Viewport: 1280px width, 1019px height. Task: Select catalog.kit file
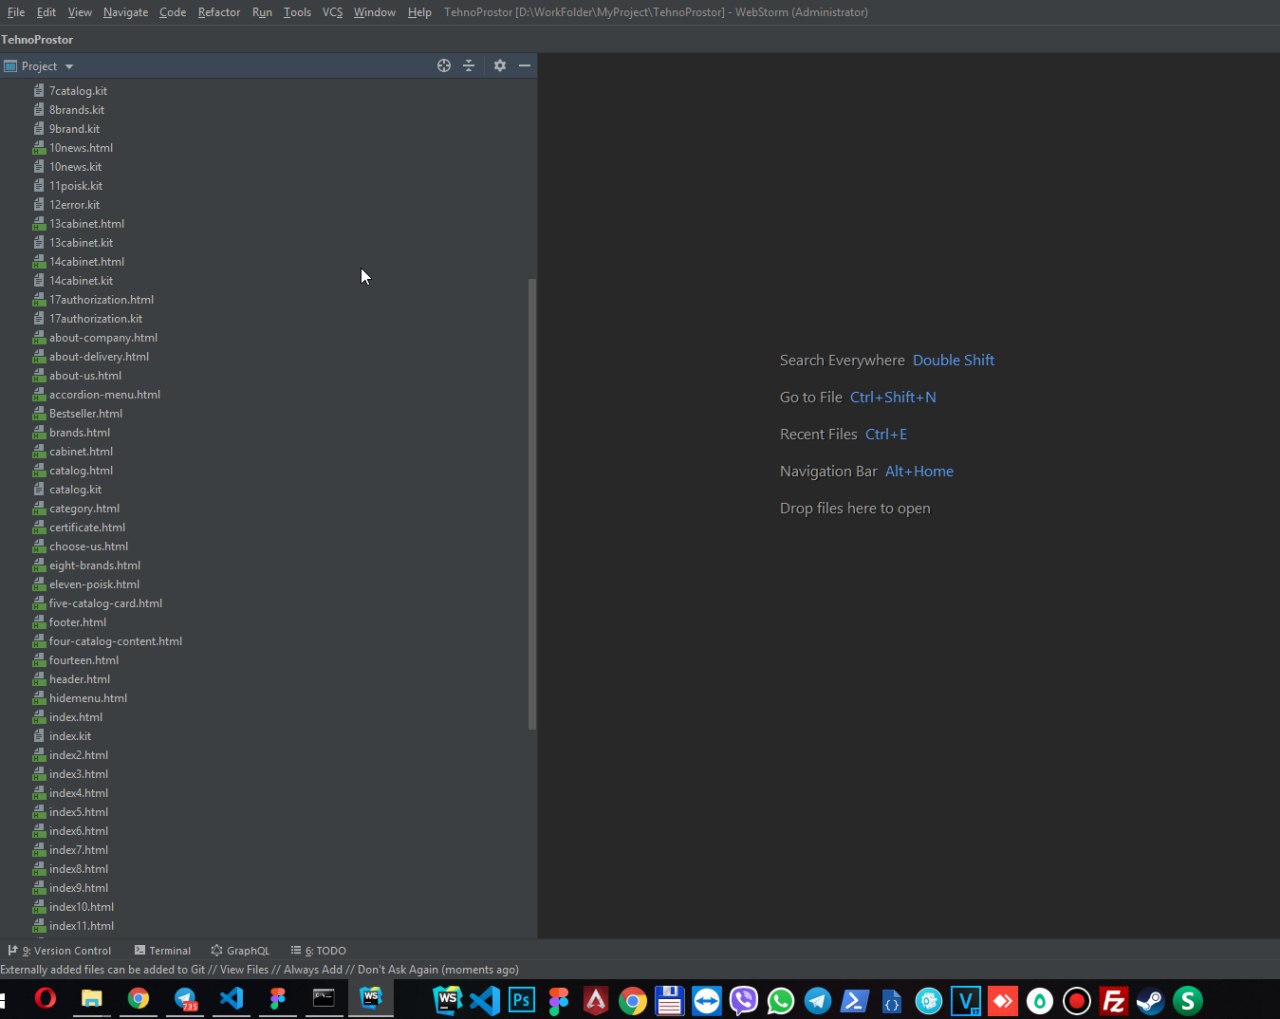coord(75,490)
